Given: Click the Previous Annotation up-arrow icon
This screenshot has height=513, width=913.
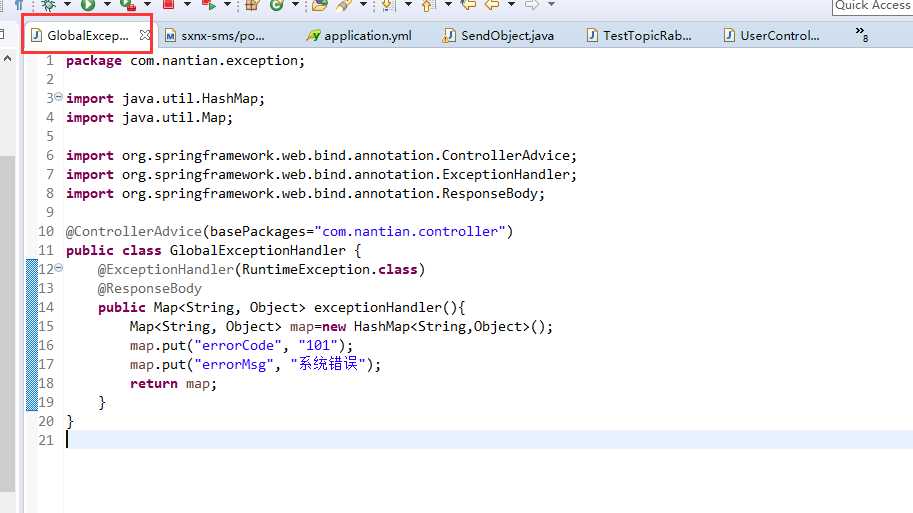Looking at the screenshot, I should pyautogui.click(x=428, y=5).
